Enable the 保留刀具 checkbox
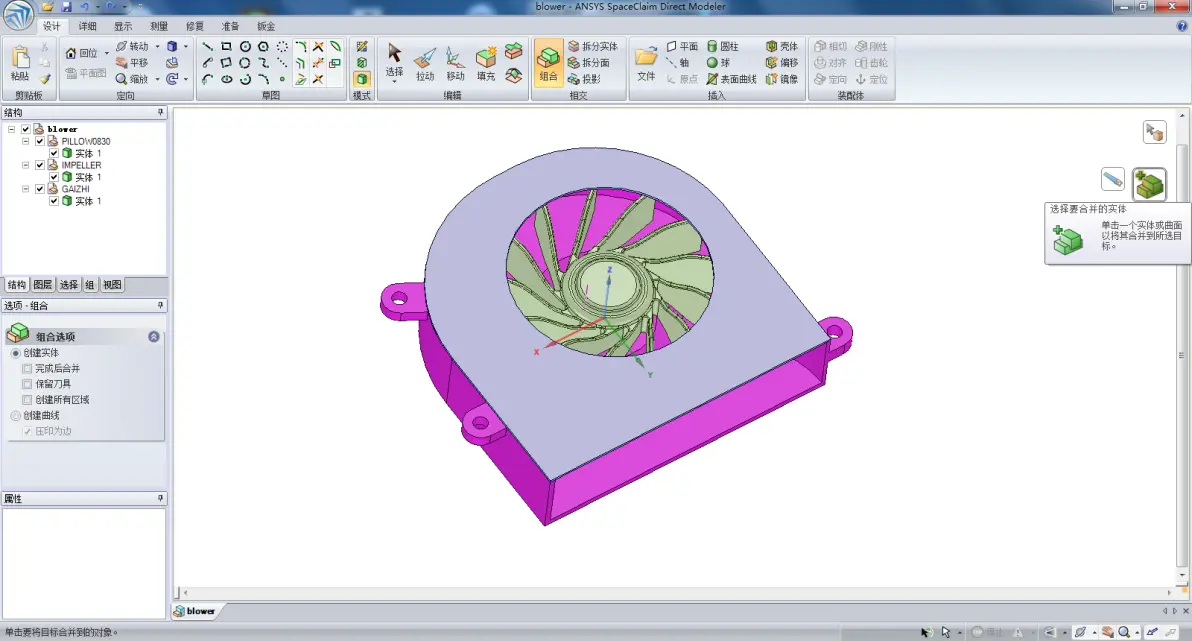1192x641 pixels. (x=27, y=384)
